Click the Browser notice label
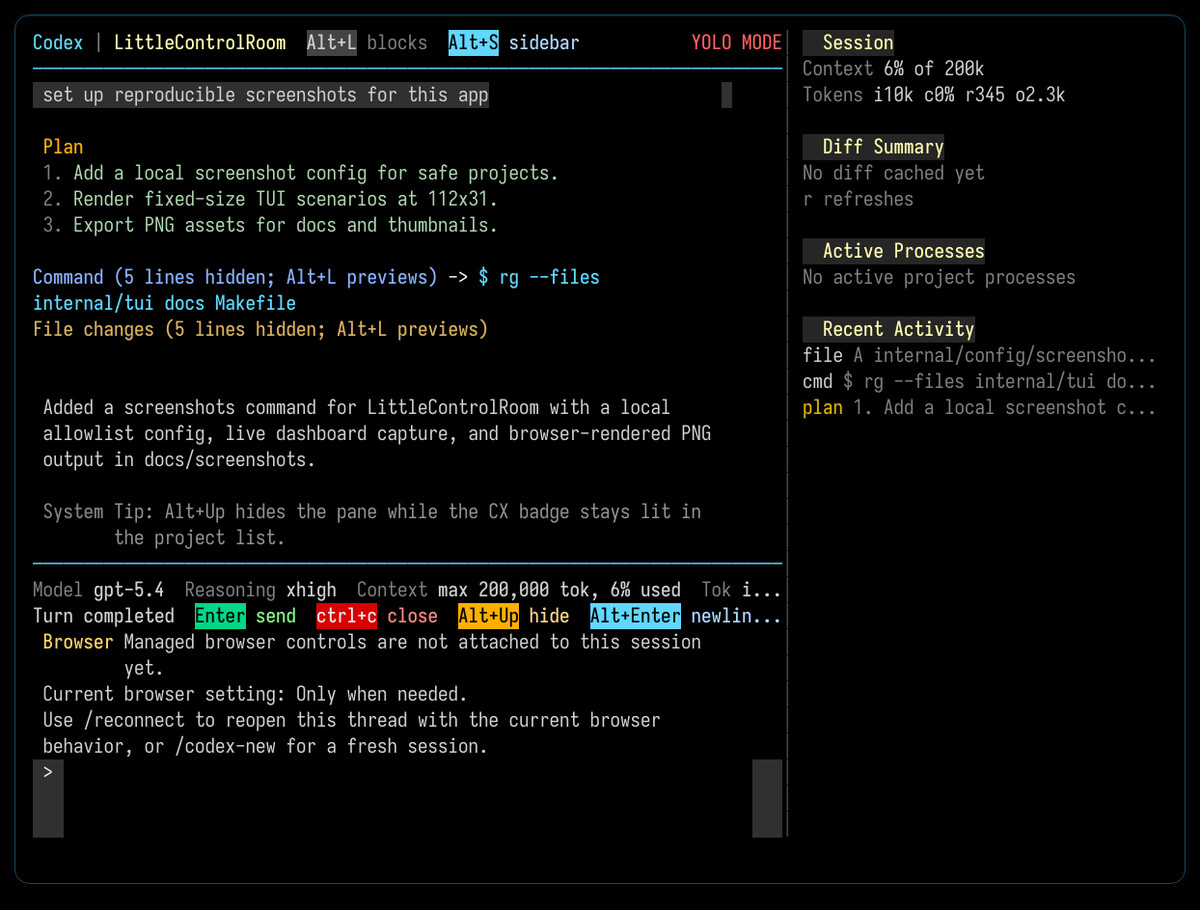The height and width of the screenshot is (910, 1200). coord(78,641)
